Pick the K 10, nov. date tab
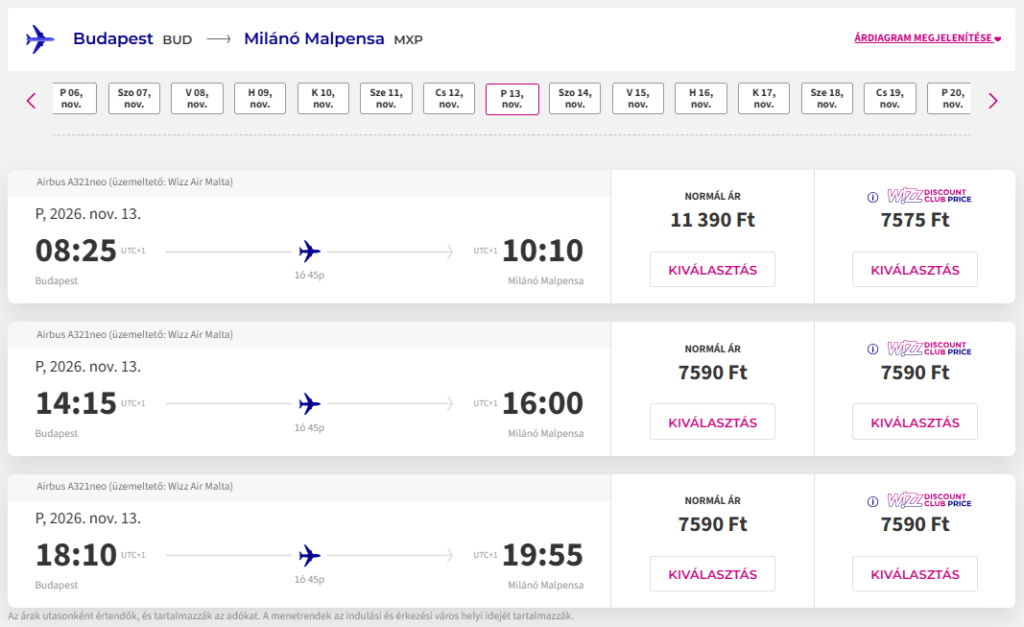Screen dimensions: 1024x627 click(x=323, y=99)
